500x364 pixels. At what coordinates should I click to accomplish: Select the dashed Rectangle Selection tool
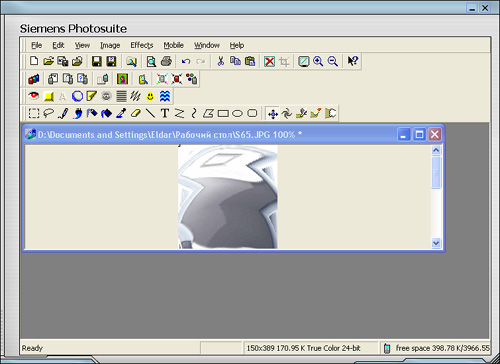coord(34,113)
